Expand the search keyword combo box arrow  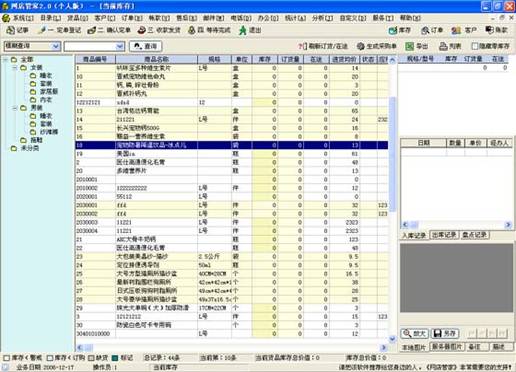tap(120, 46)
